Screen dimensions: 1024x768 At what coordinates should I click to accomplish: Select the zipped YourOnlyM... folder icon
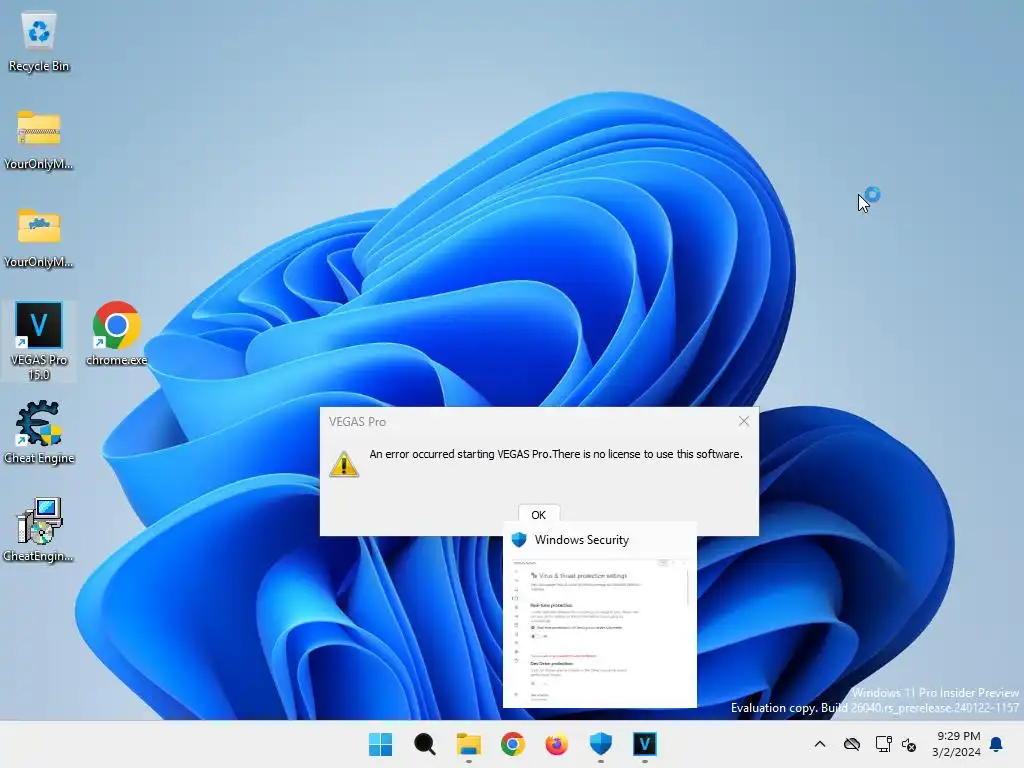[x=39, y=140]
